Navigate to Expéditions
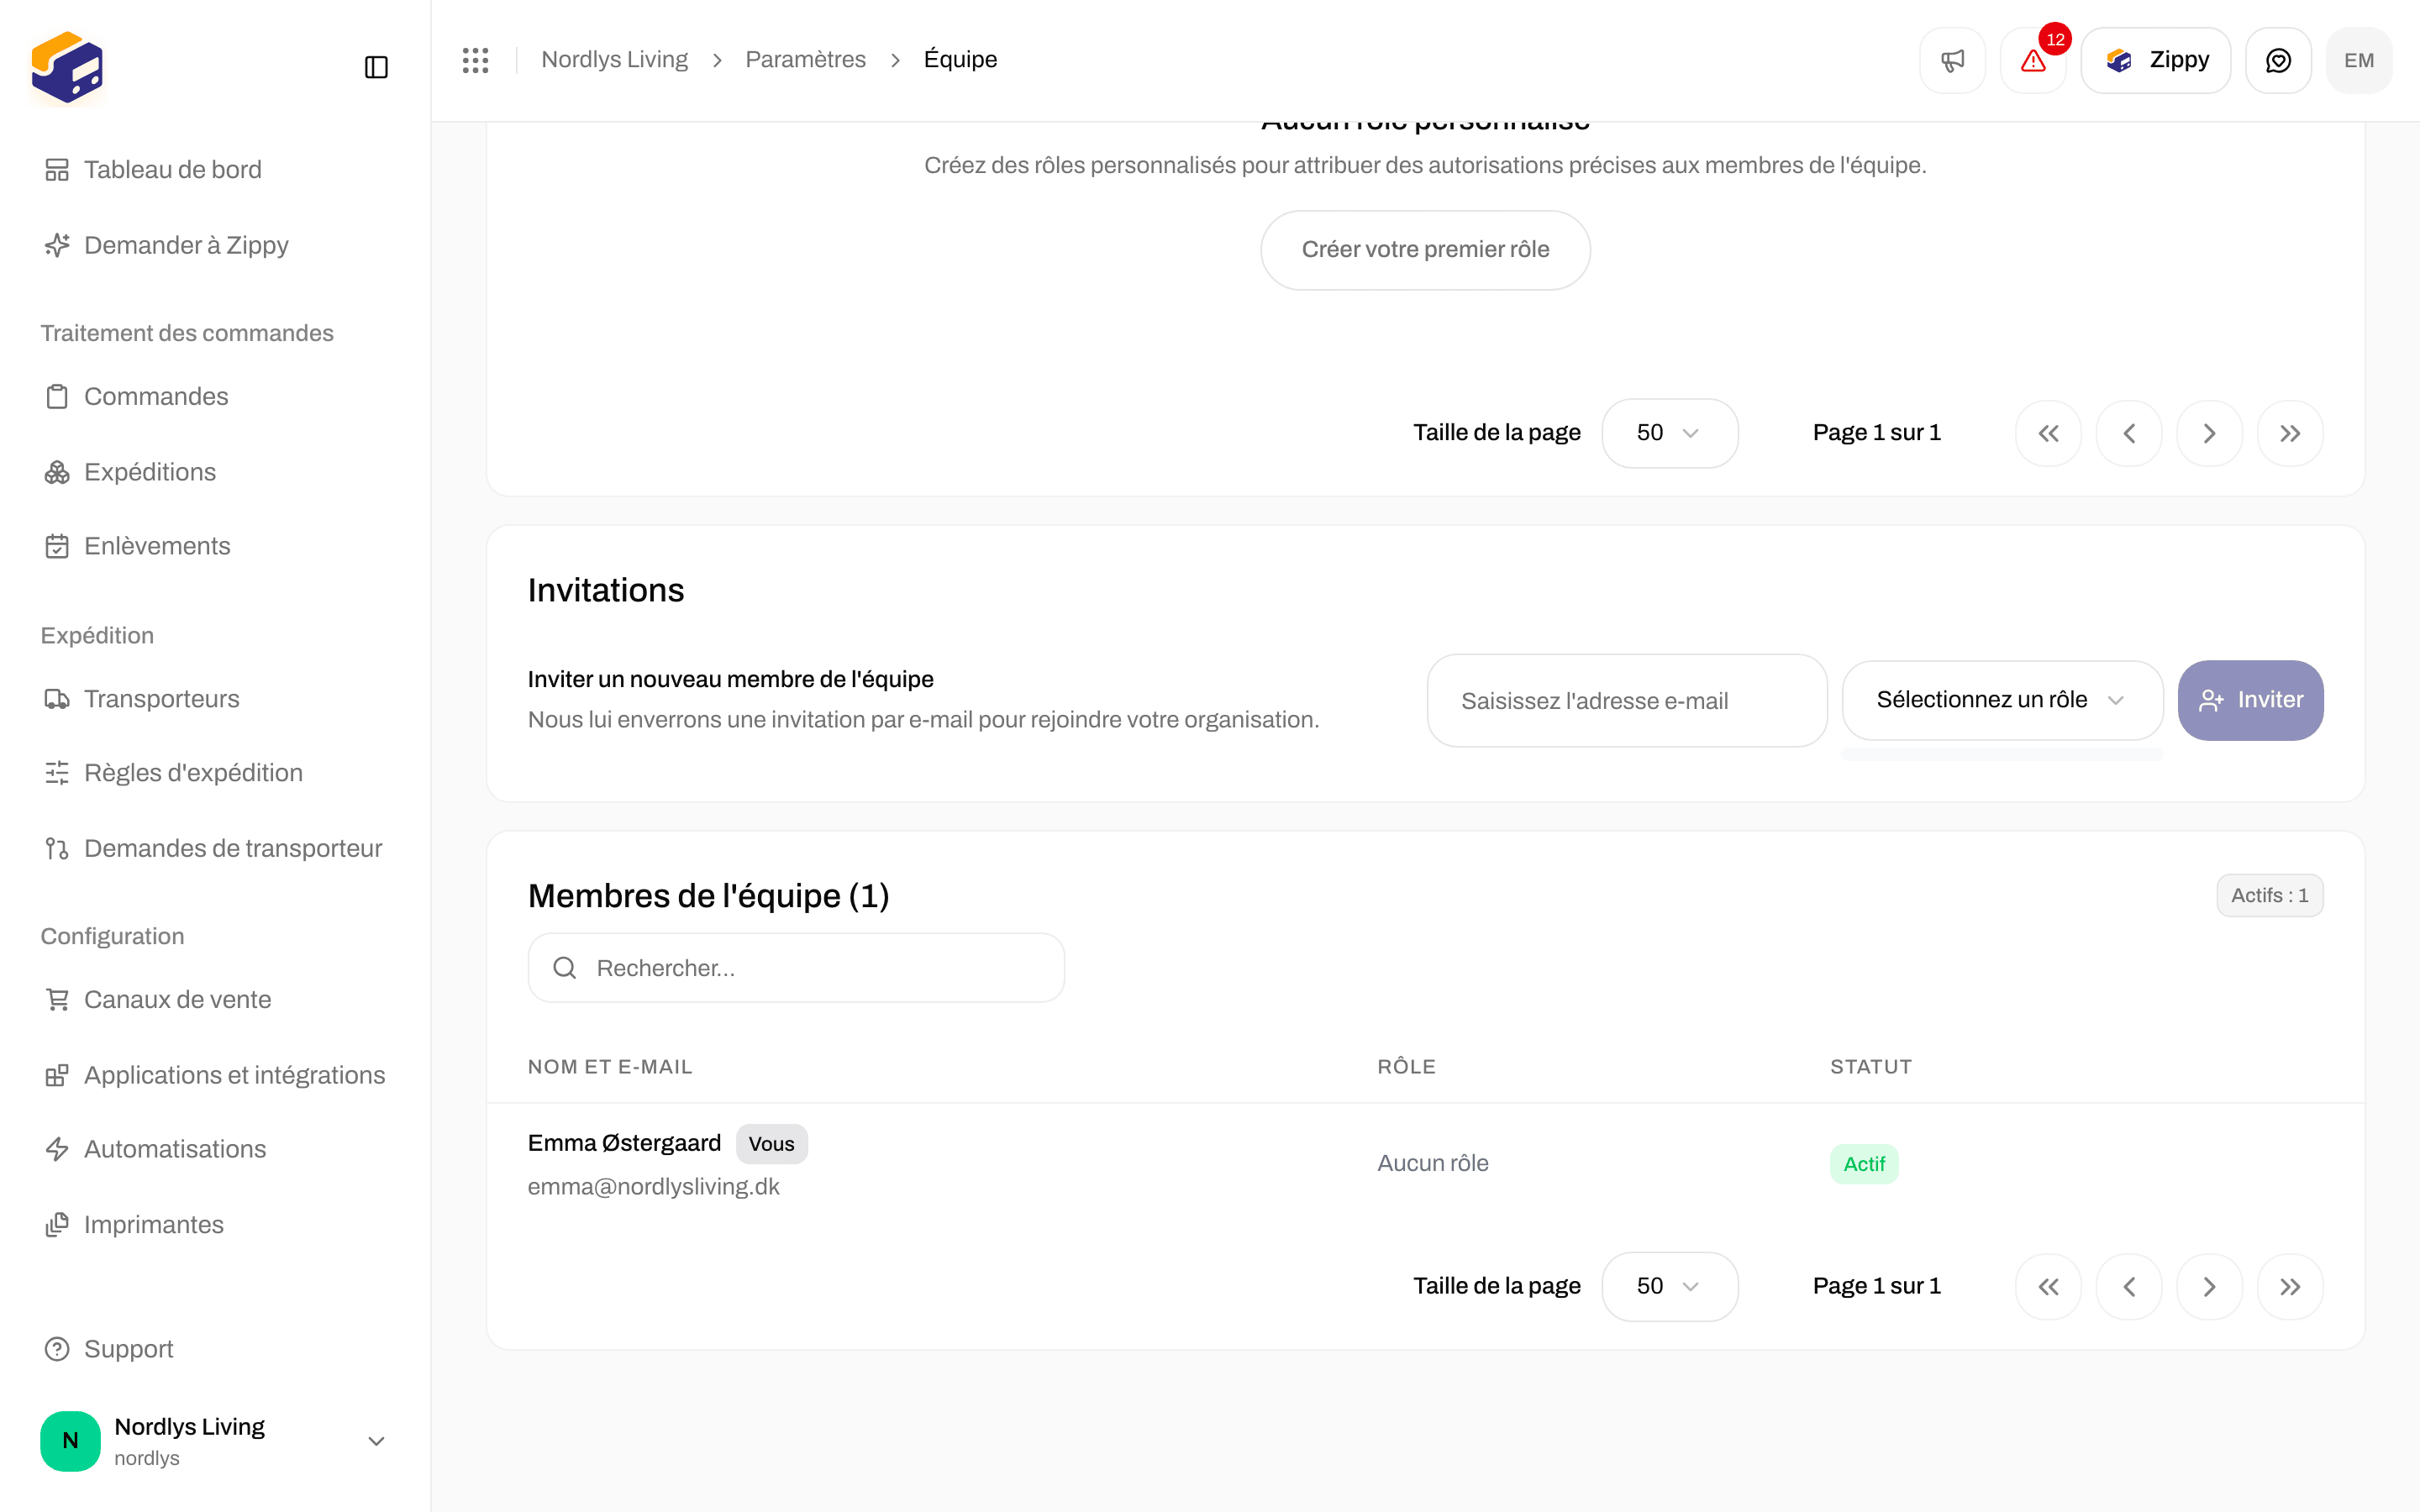Screen dimensions: 2420x1512 click(x=130, y=471)
